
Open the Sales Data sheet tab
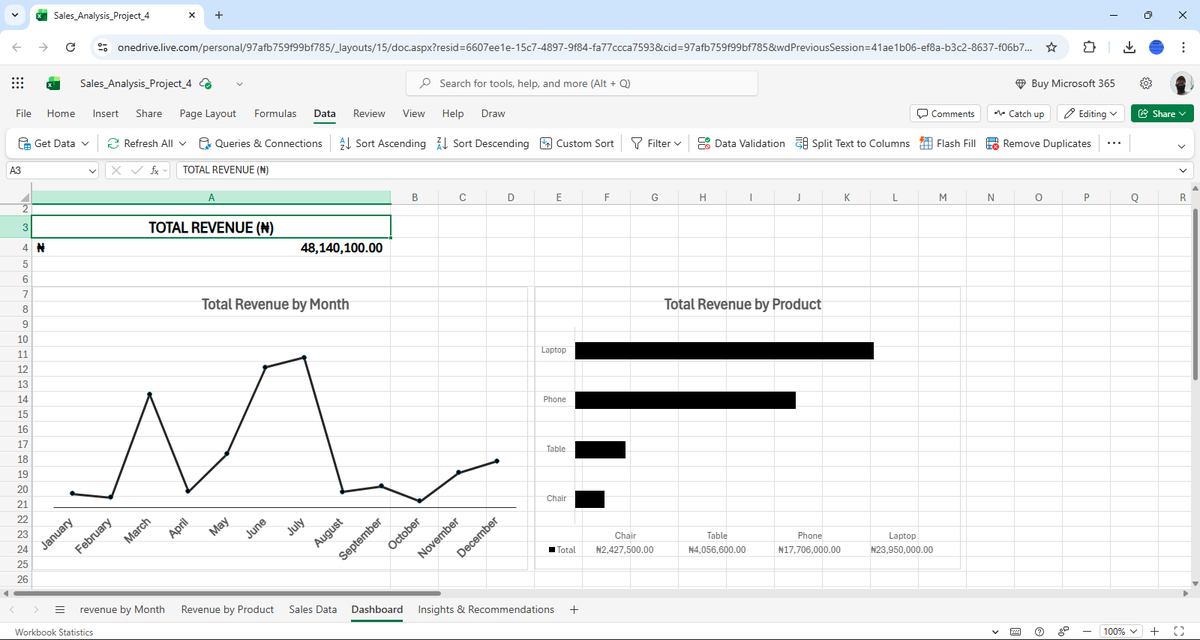point(312,609)
